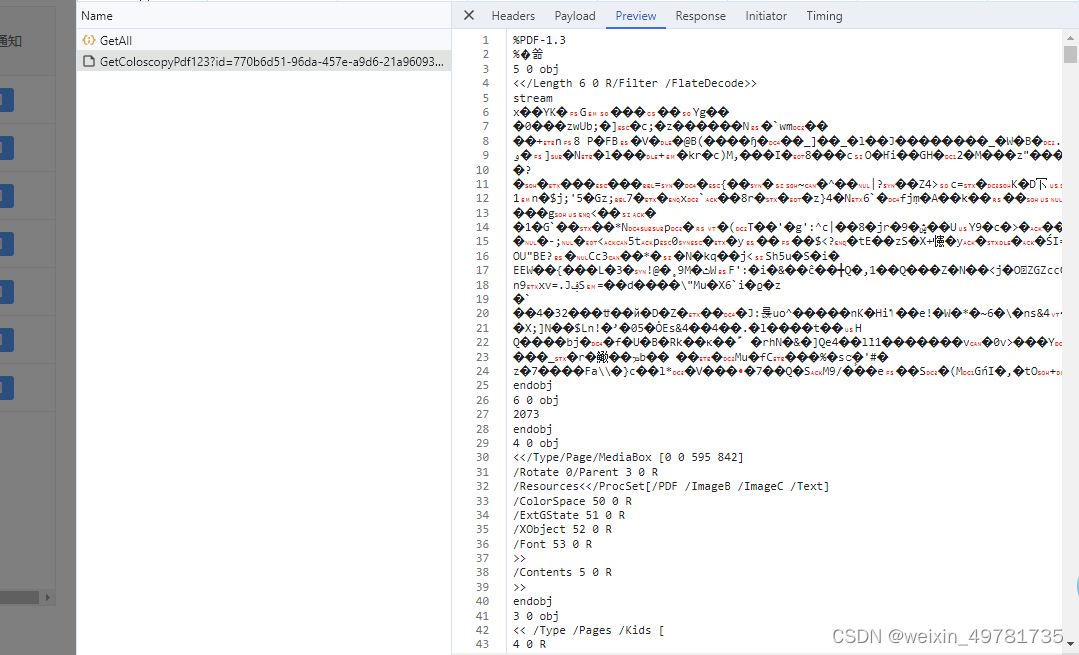Click the document icon of GetColoscopyPdf123 request
1079x655 pixels.
[x=88, y=62]
